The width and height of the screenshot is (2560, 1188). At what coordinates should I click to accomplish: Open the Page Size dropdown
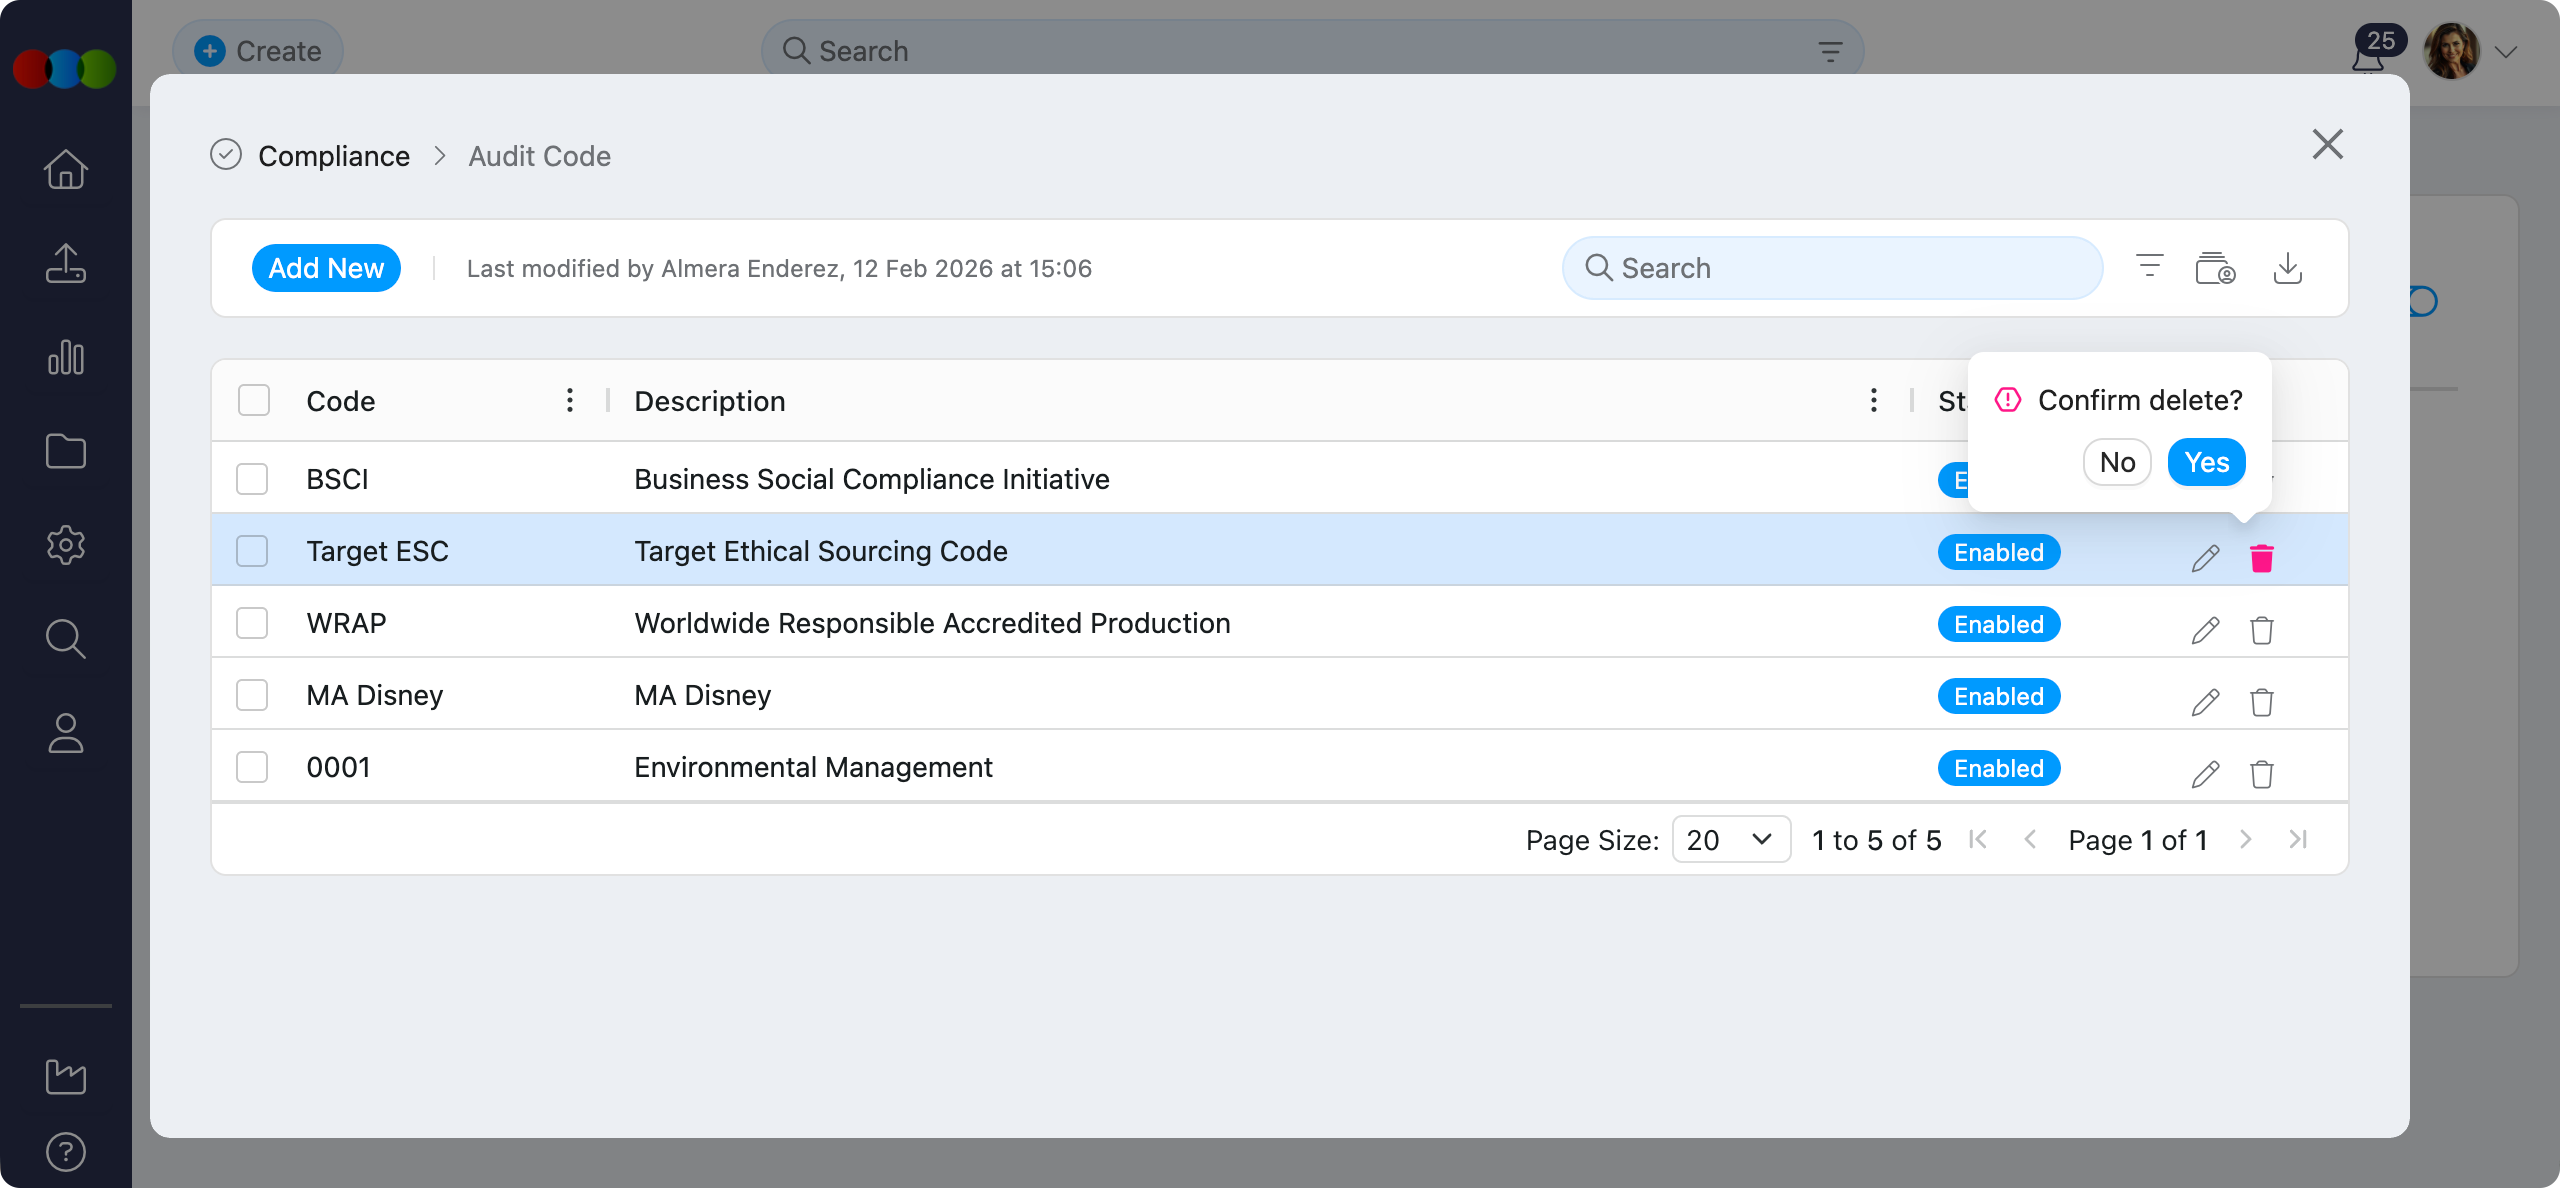pyautogui.click(x=1731, y=839)
